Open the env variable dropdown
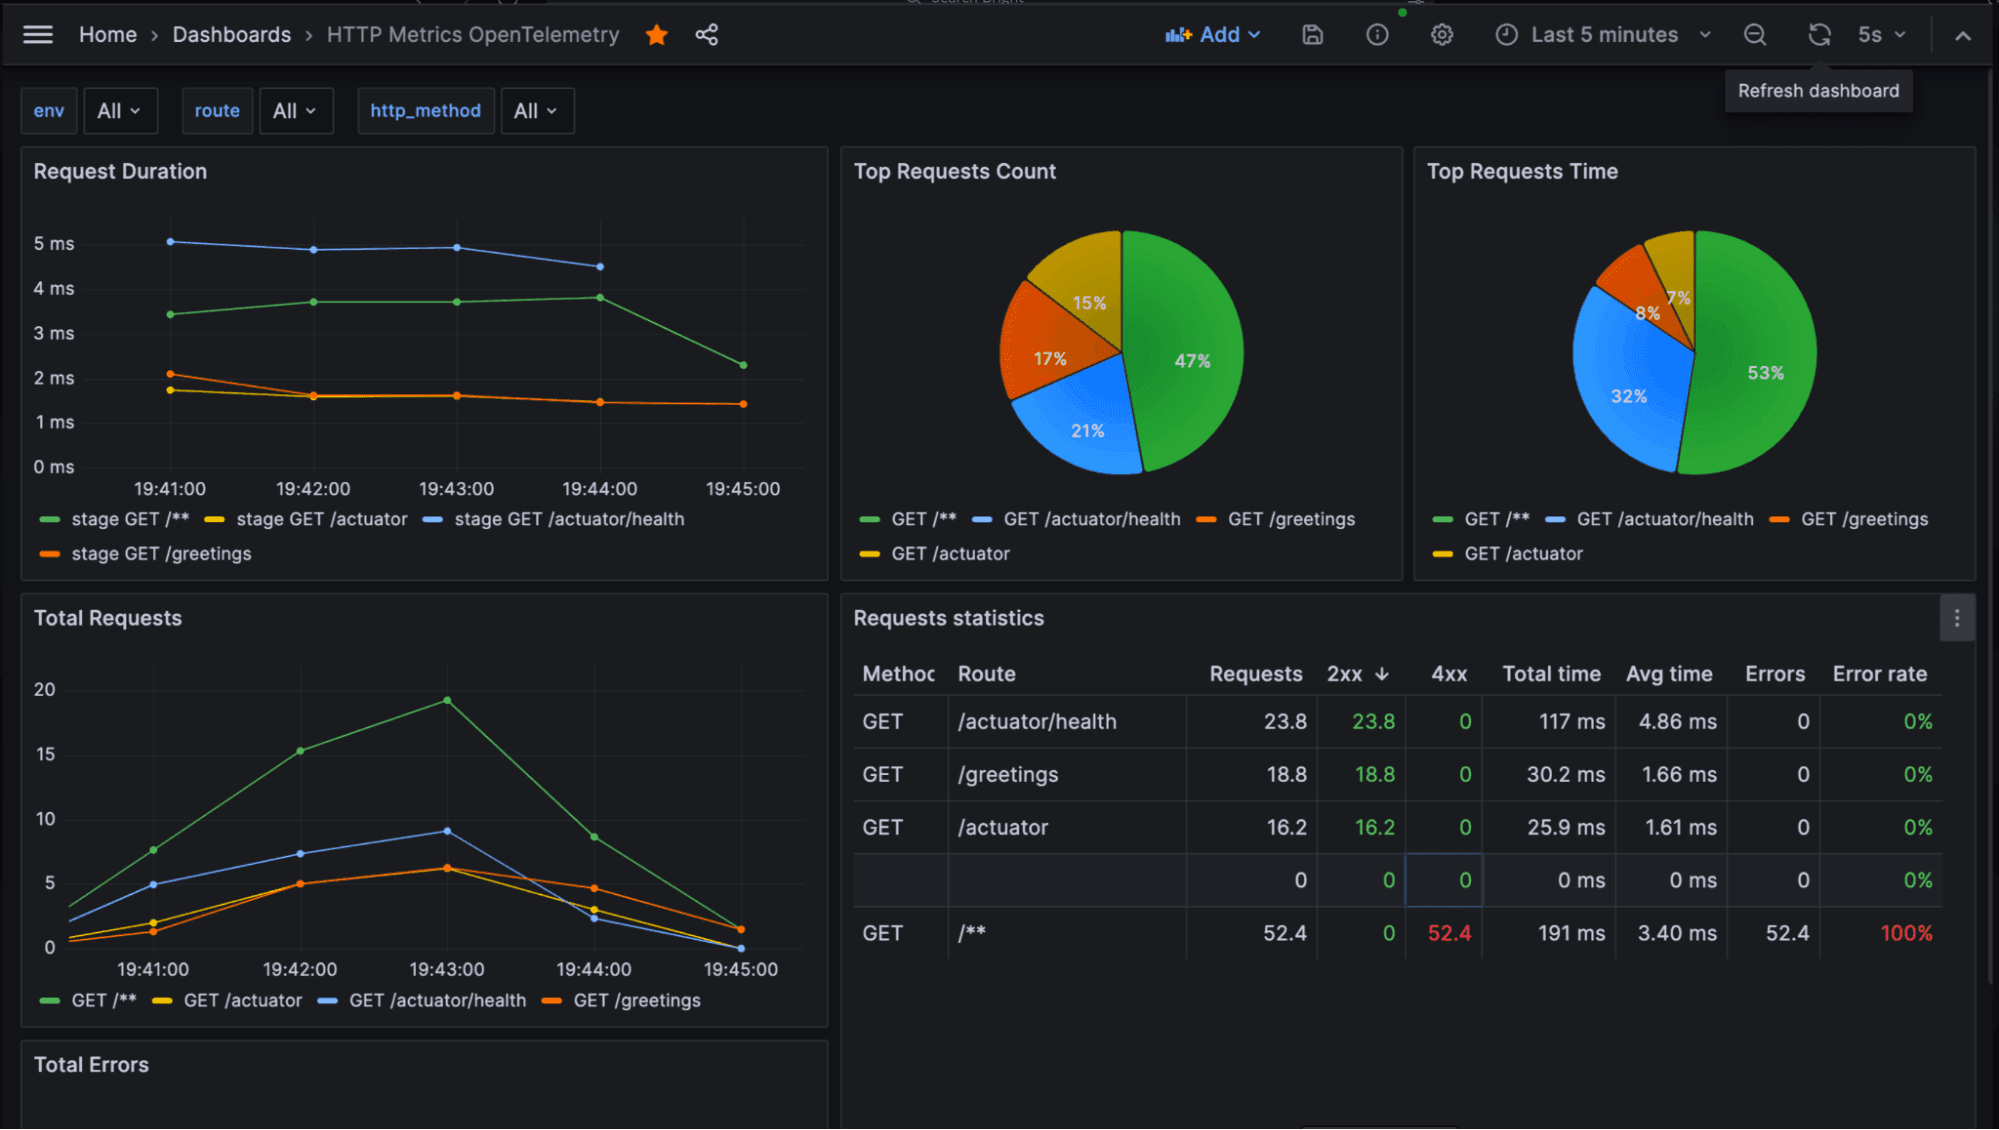The image size is (1999, 1130). pos(120,110)
